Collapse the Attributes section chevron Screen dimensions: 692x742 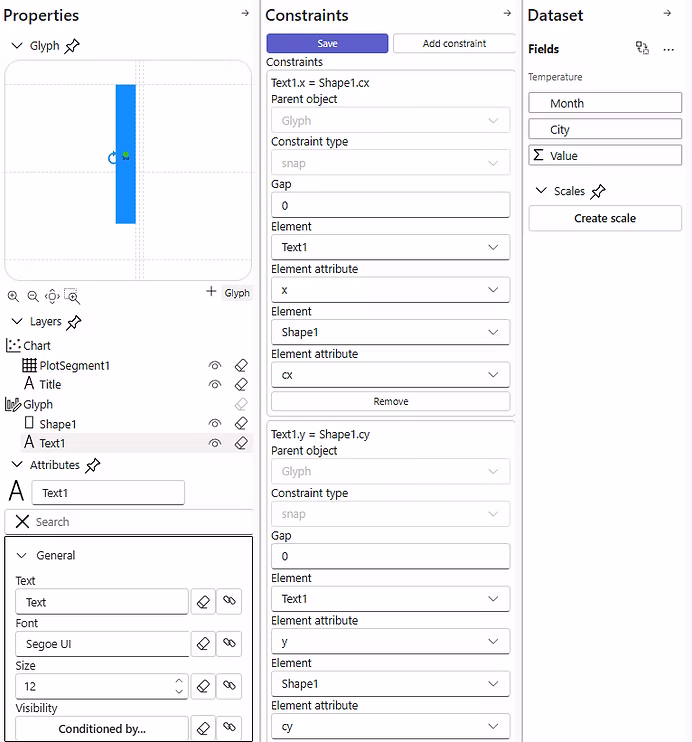(x=17, y=464)
